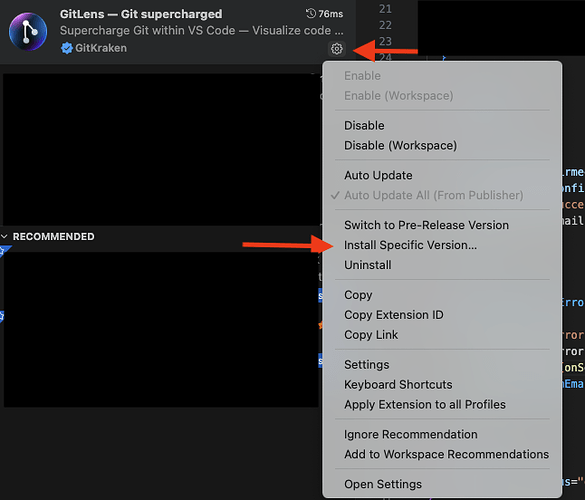Viewport: 585px width, 500px height.
Task: Click editor line number 22
Action: (x=385, y=25)
